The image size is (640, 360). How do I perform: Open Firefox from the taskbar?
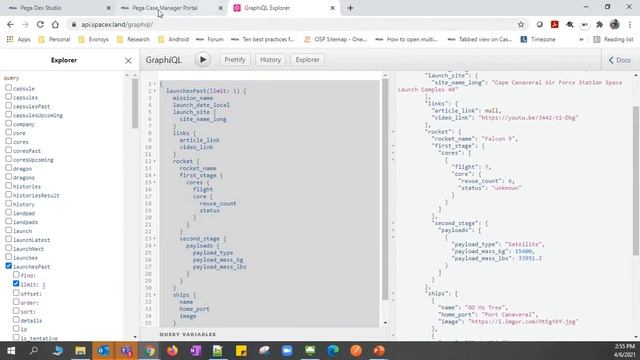(172, 351)
